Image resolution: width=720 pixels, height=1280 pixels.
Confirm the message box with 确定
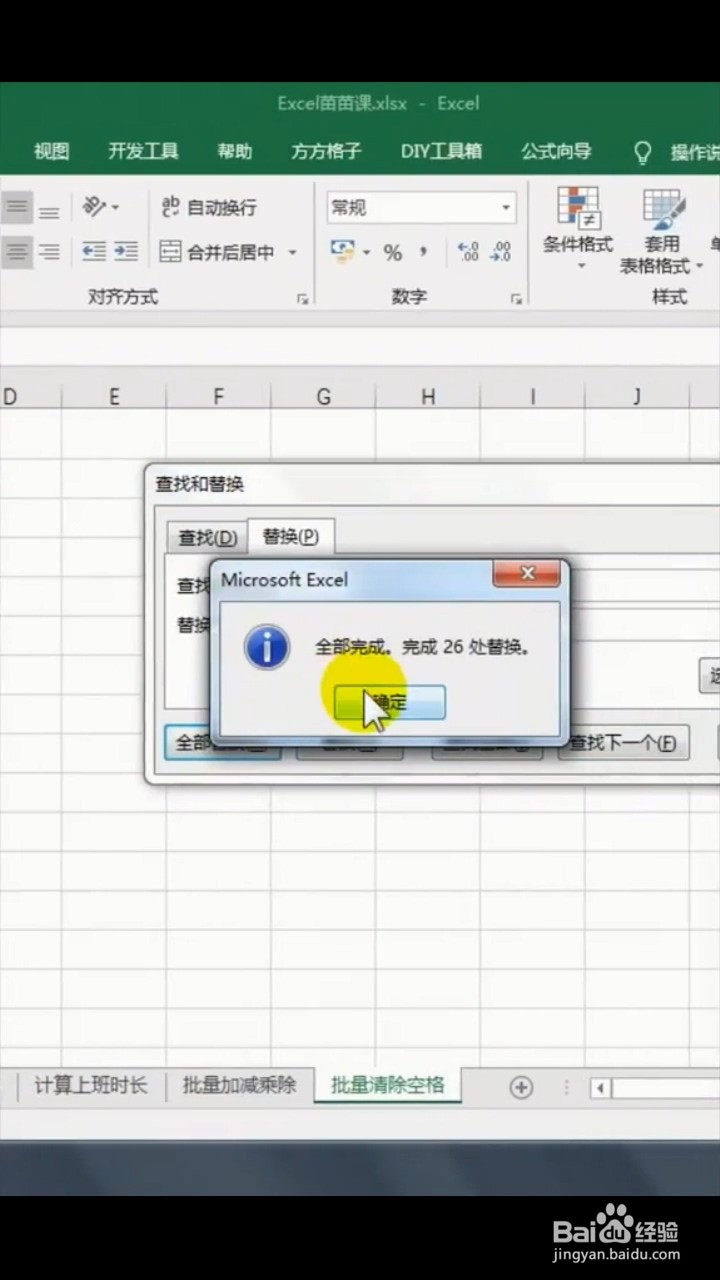tap(390, 702)
